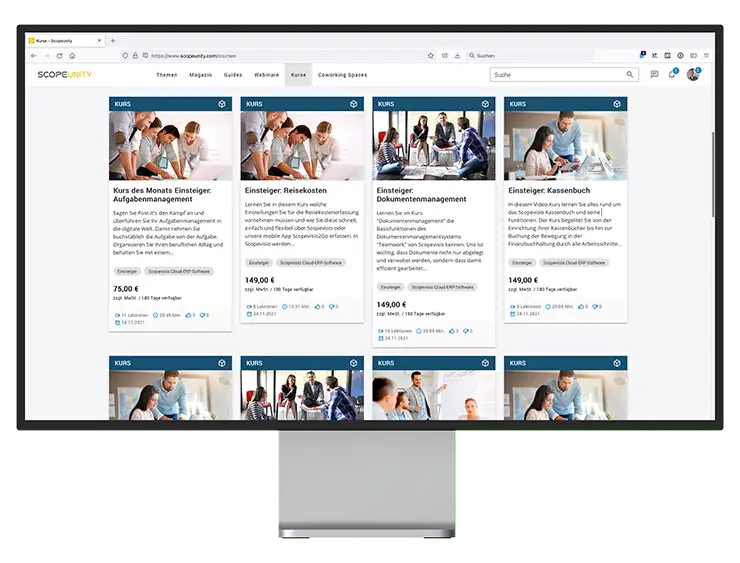
Task: Open Kassenbuch course thumbnail image
Action: pos(565,146)
